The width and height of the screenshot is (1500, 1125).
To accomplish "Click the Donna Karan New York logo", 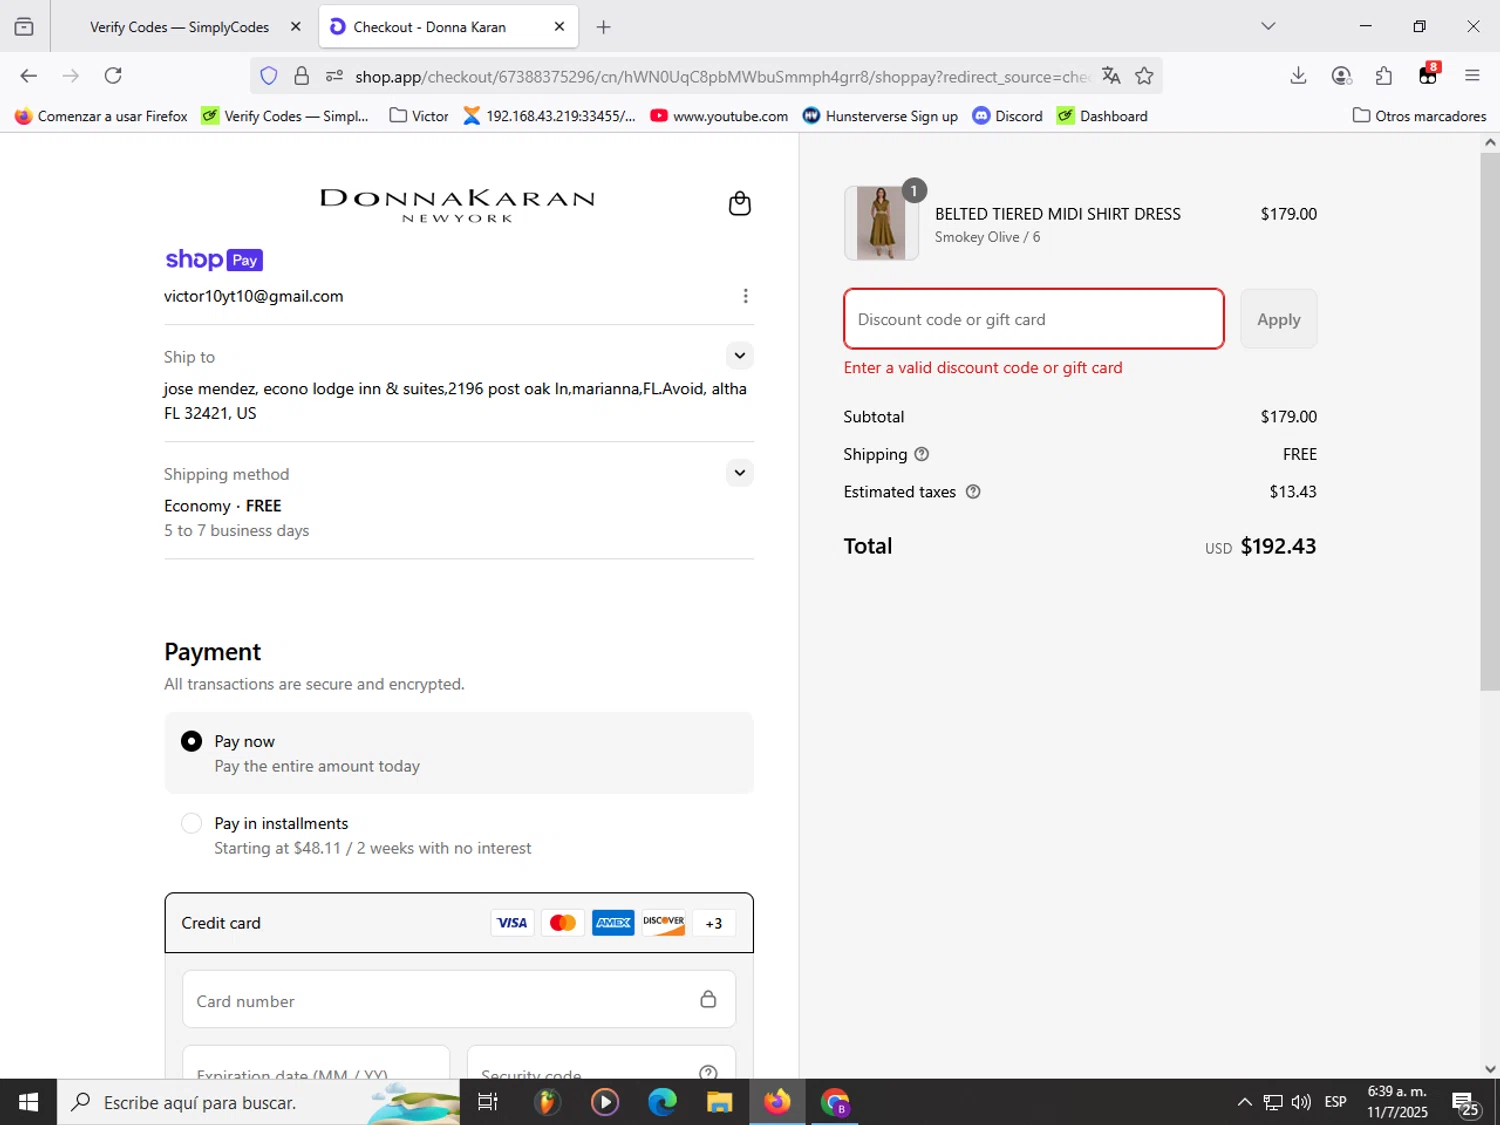I will pyautogui.click(x=457, y=205).
